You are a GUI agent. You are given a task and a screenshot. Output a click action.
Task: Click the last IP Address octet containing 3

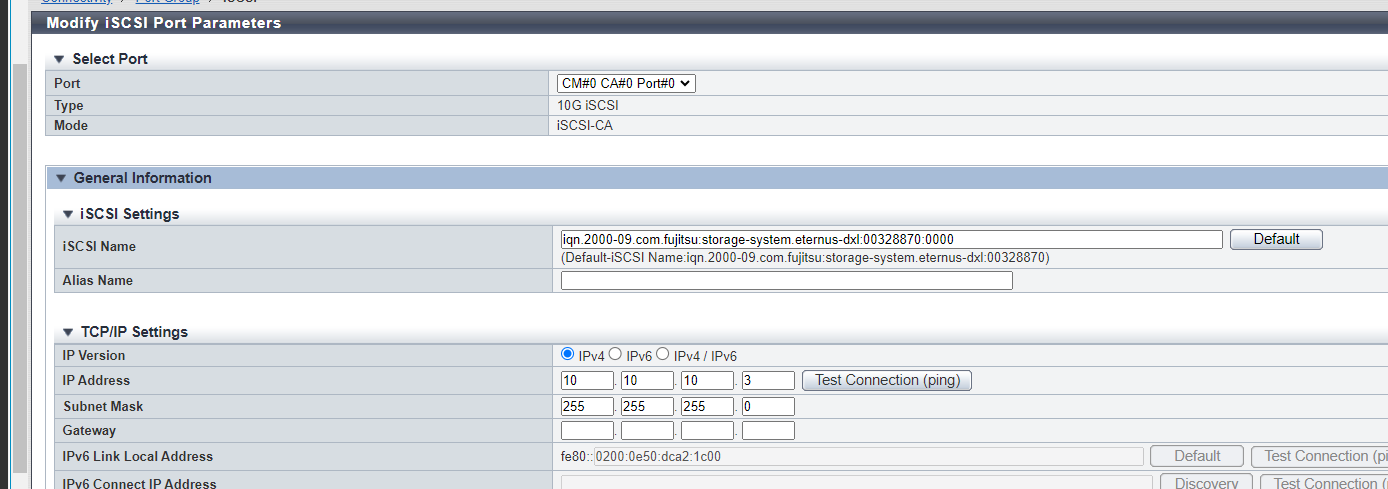click(768, 381)
